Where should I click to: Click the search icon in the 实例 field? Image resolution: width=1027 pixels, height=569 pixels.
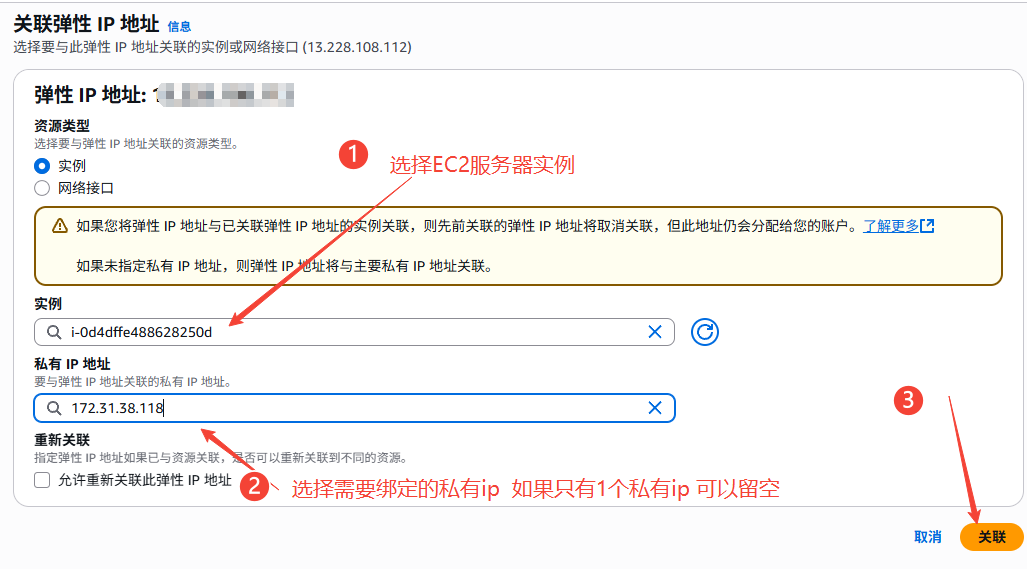click(x=53, y=332)
